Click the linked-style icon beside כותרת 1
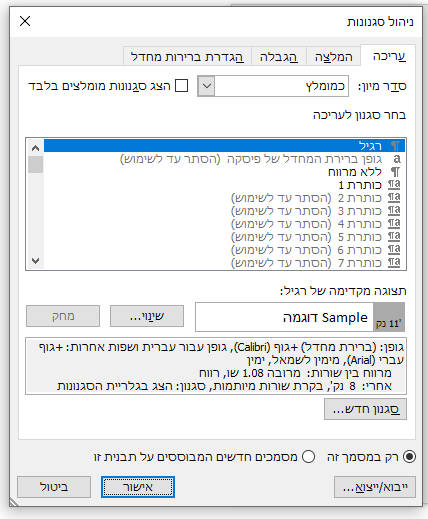The width and height of the screenshot is (428, 519). 394,185
